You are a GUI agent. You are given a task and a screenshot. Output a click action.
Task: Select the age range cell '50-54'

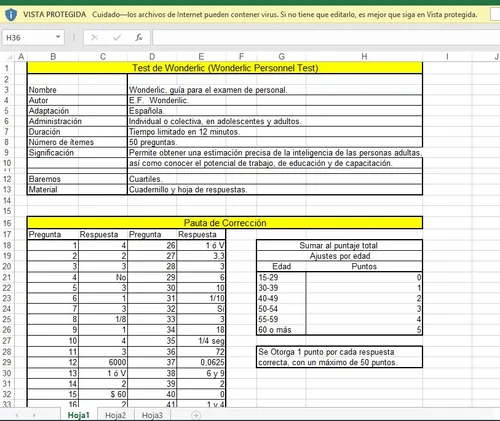(x=281, y=309)
